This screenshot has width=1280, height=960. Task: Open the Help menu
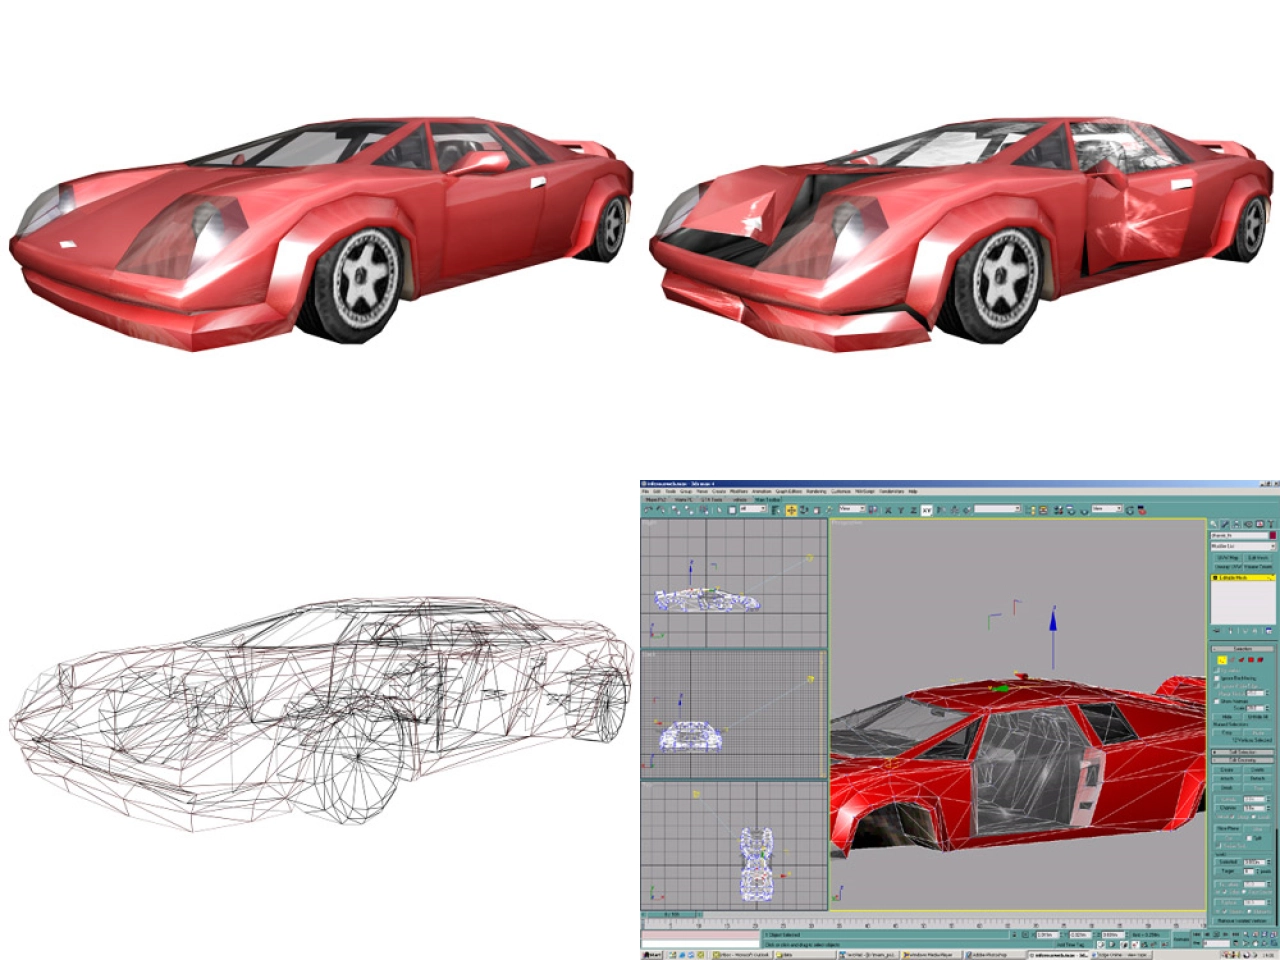point(913,491)
